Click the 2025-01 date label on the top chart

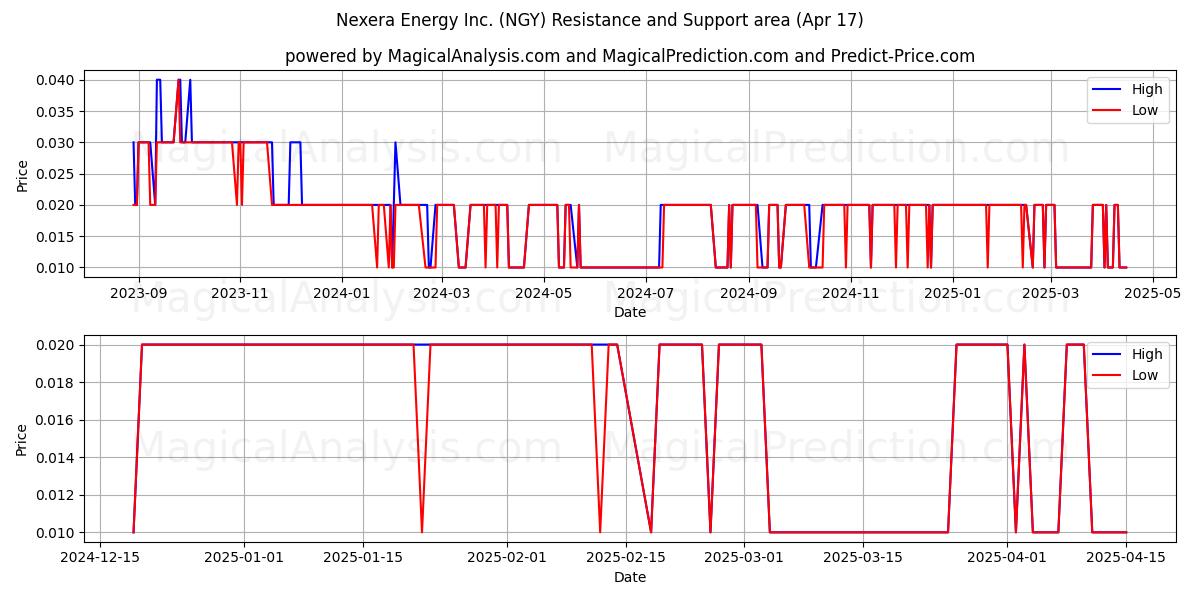coord(953,293)
